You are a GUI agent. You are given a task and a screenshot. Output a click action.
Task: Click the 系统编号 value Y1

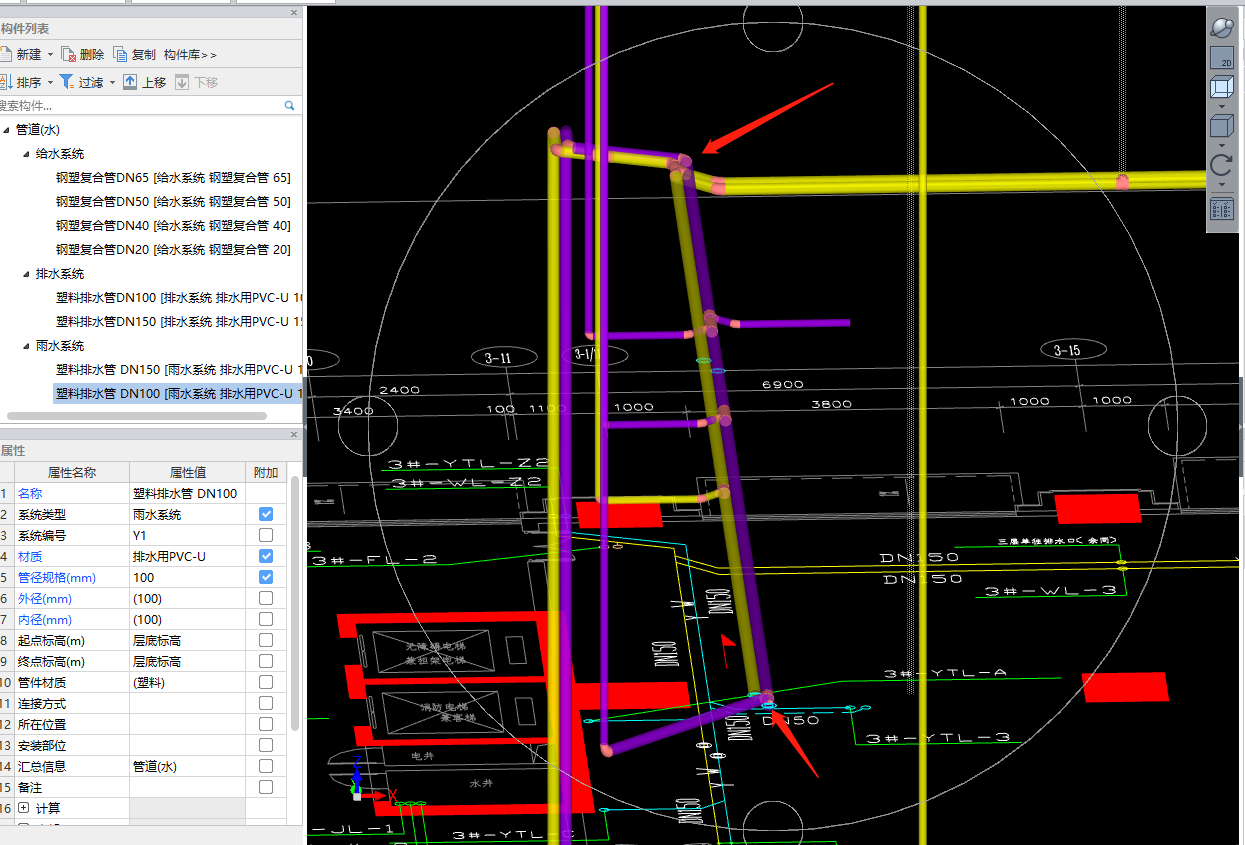point(187,535)
